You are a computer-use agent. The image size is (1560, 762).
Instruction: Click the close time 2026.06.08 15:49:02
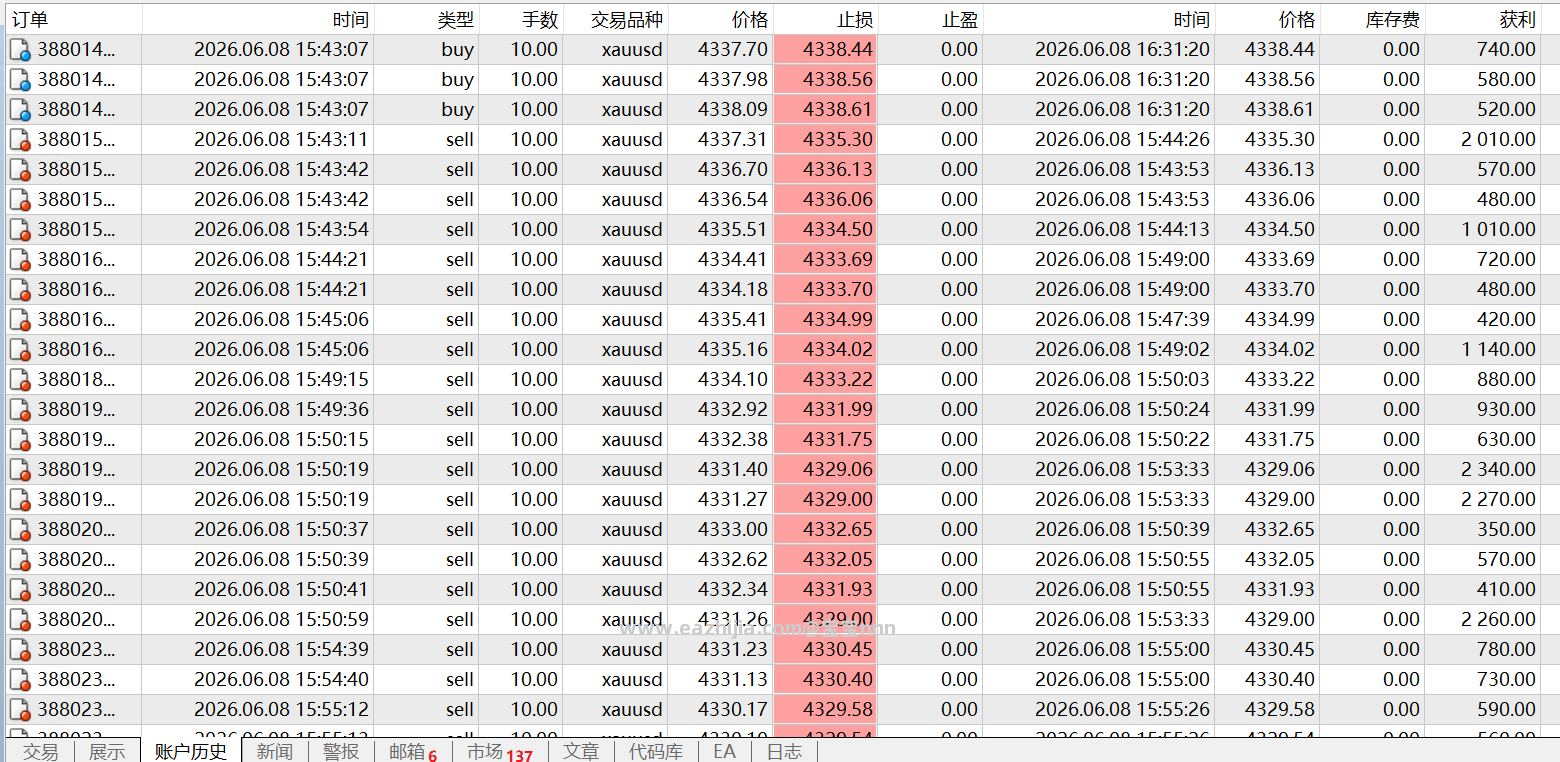click(x=1122, y=349)
